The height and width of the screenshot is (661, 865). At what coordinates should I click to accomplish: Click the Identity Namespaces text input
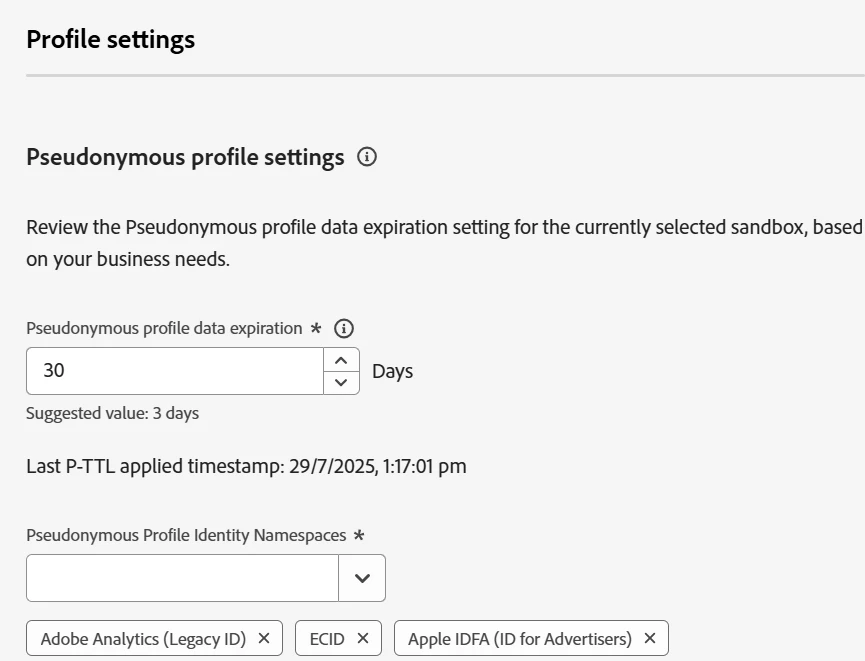coord(182,578)
